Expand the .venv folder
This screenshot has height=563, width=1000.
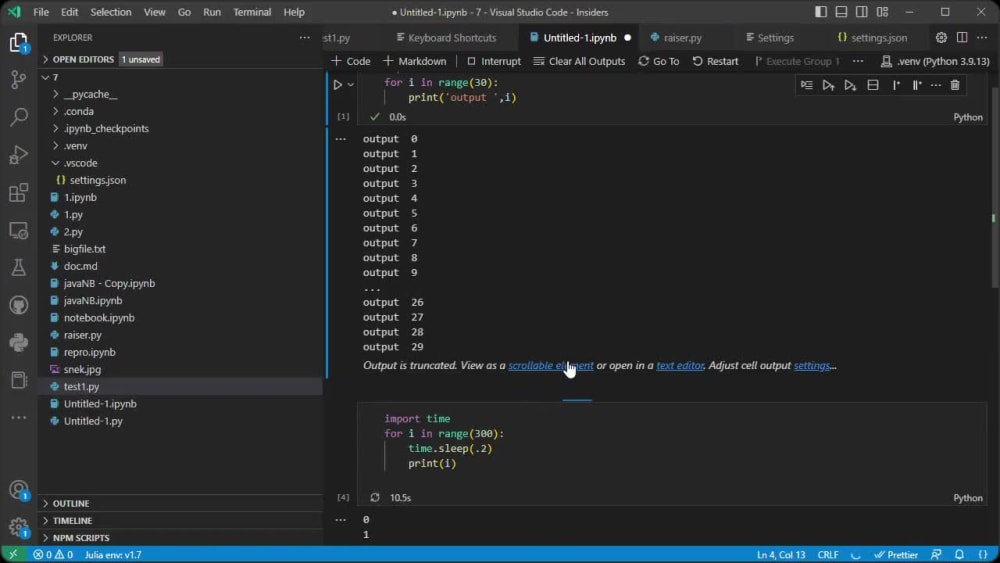coord(75,146)
